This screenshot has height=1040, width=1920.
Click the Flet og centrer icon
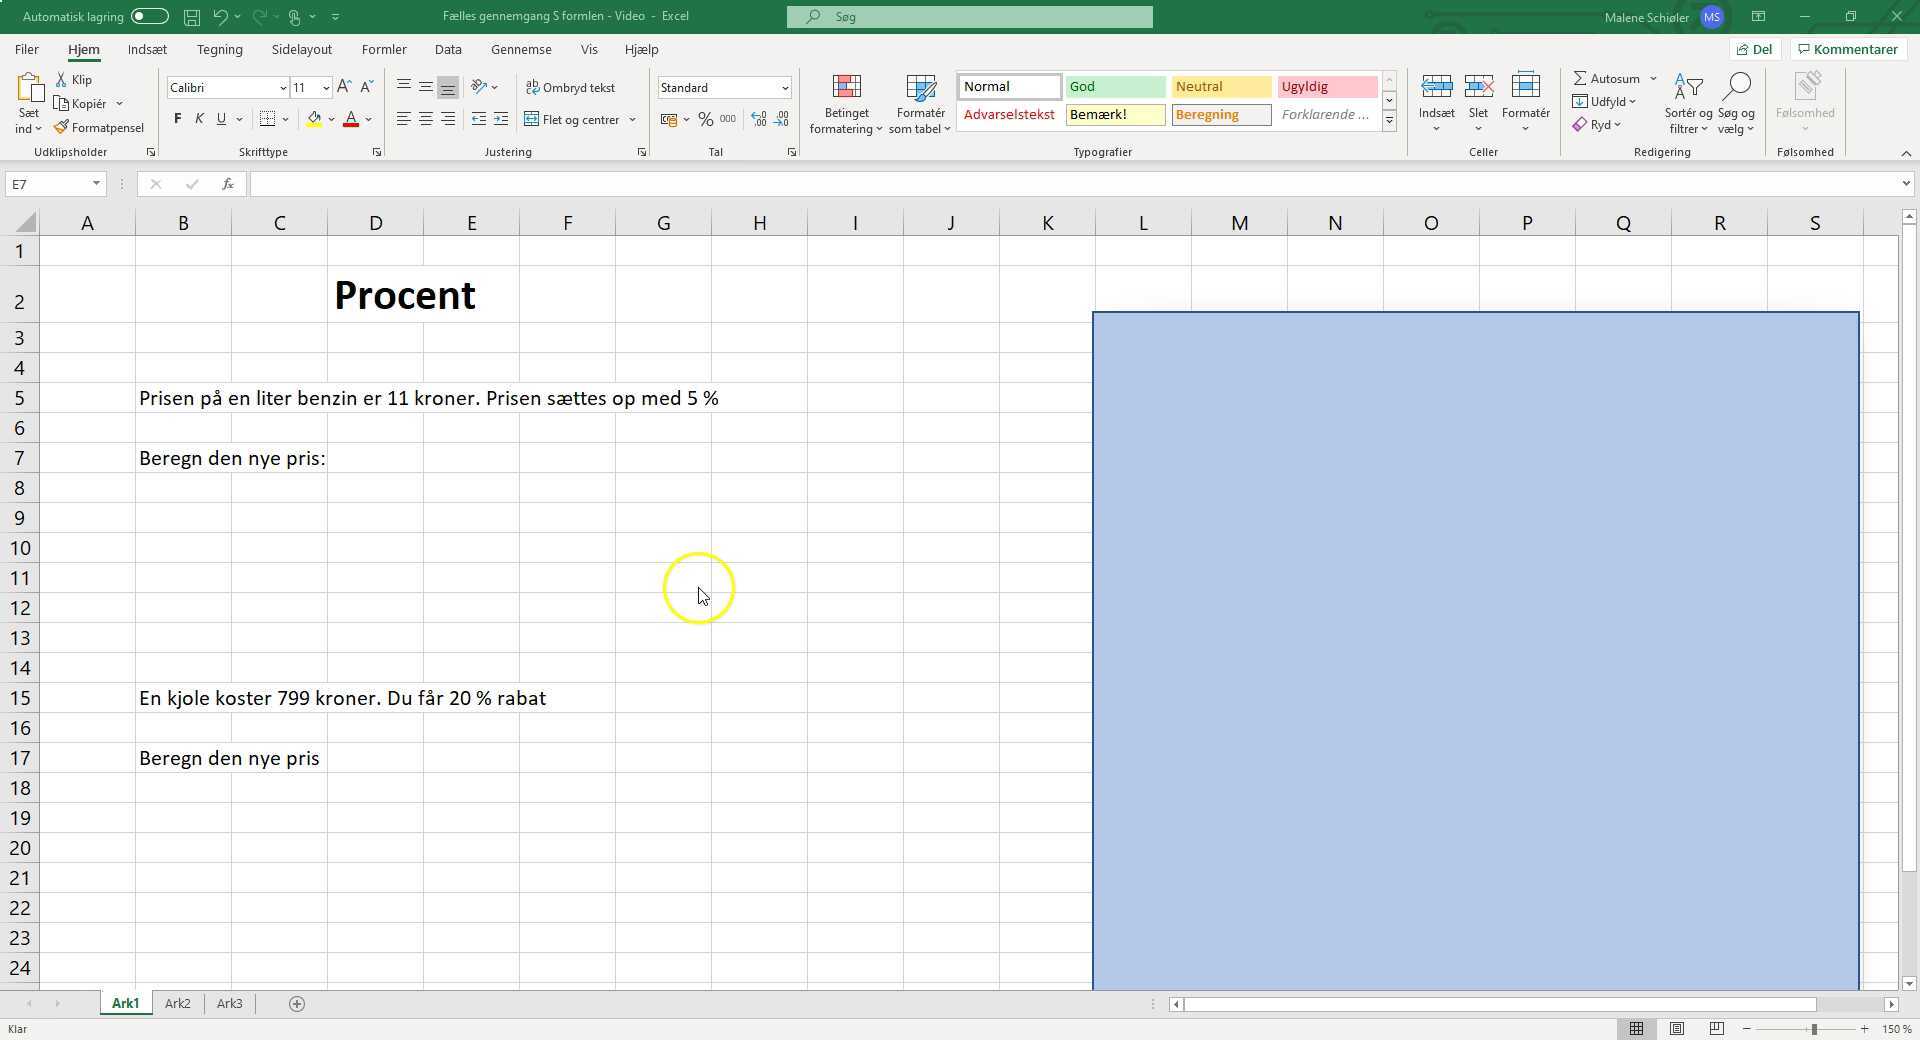(x=531, y=120)
